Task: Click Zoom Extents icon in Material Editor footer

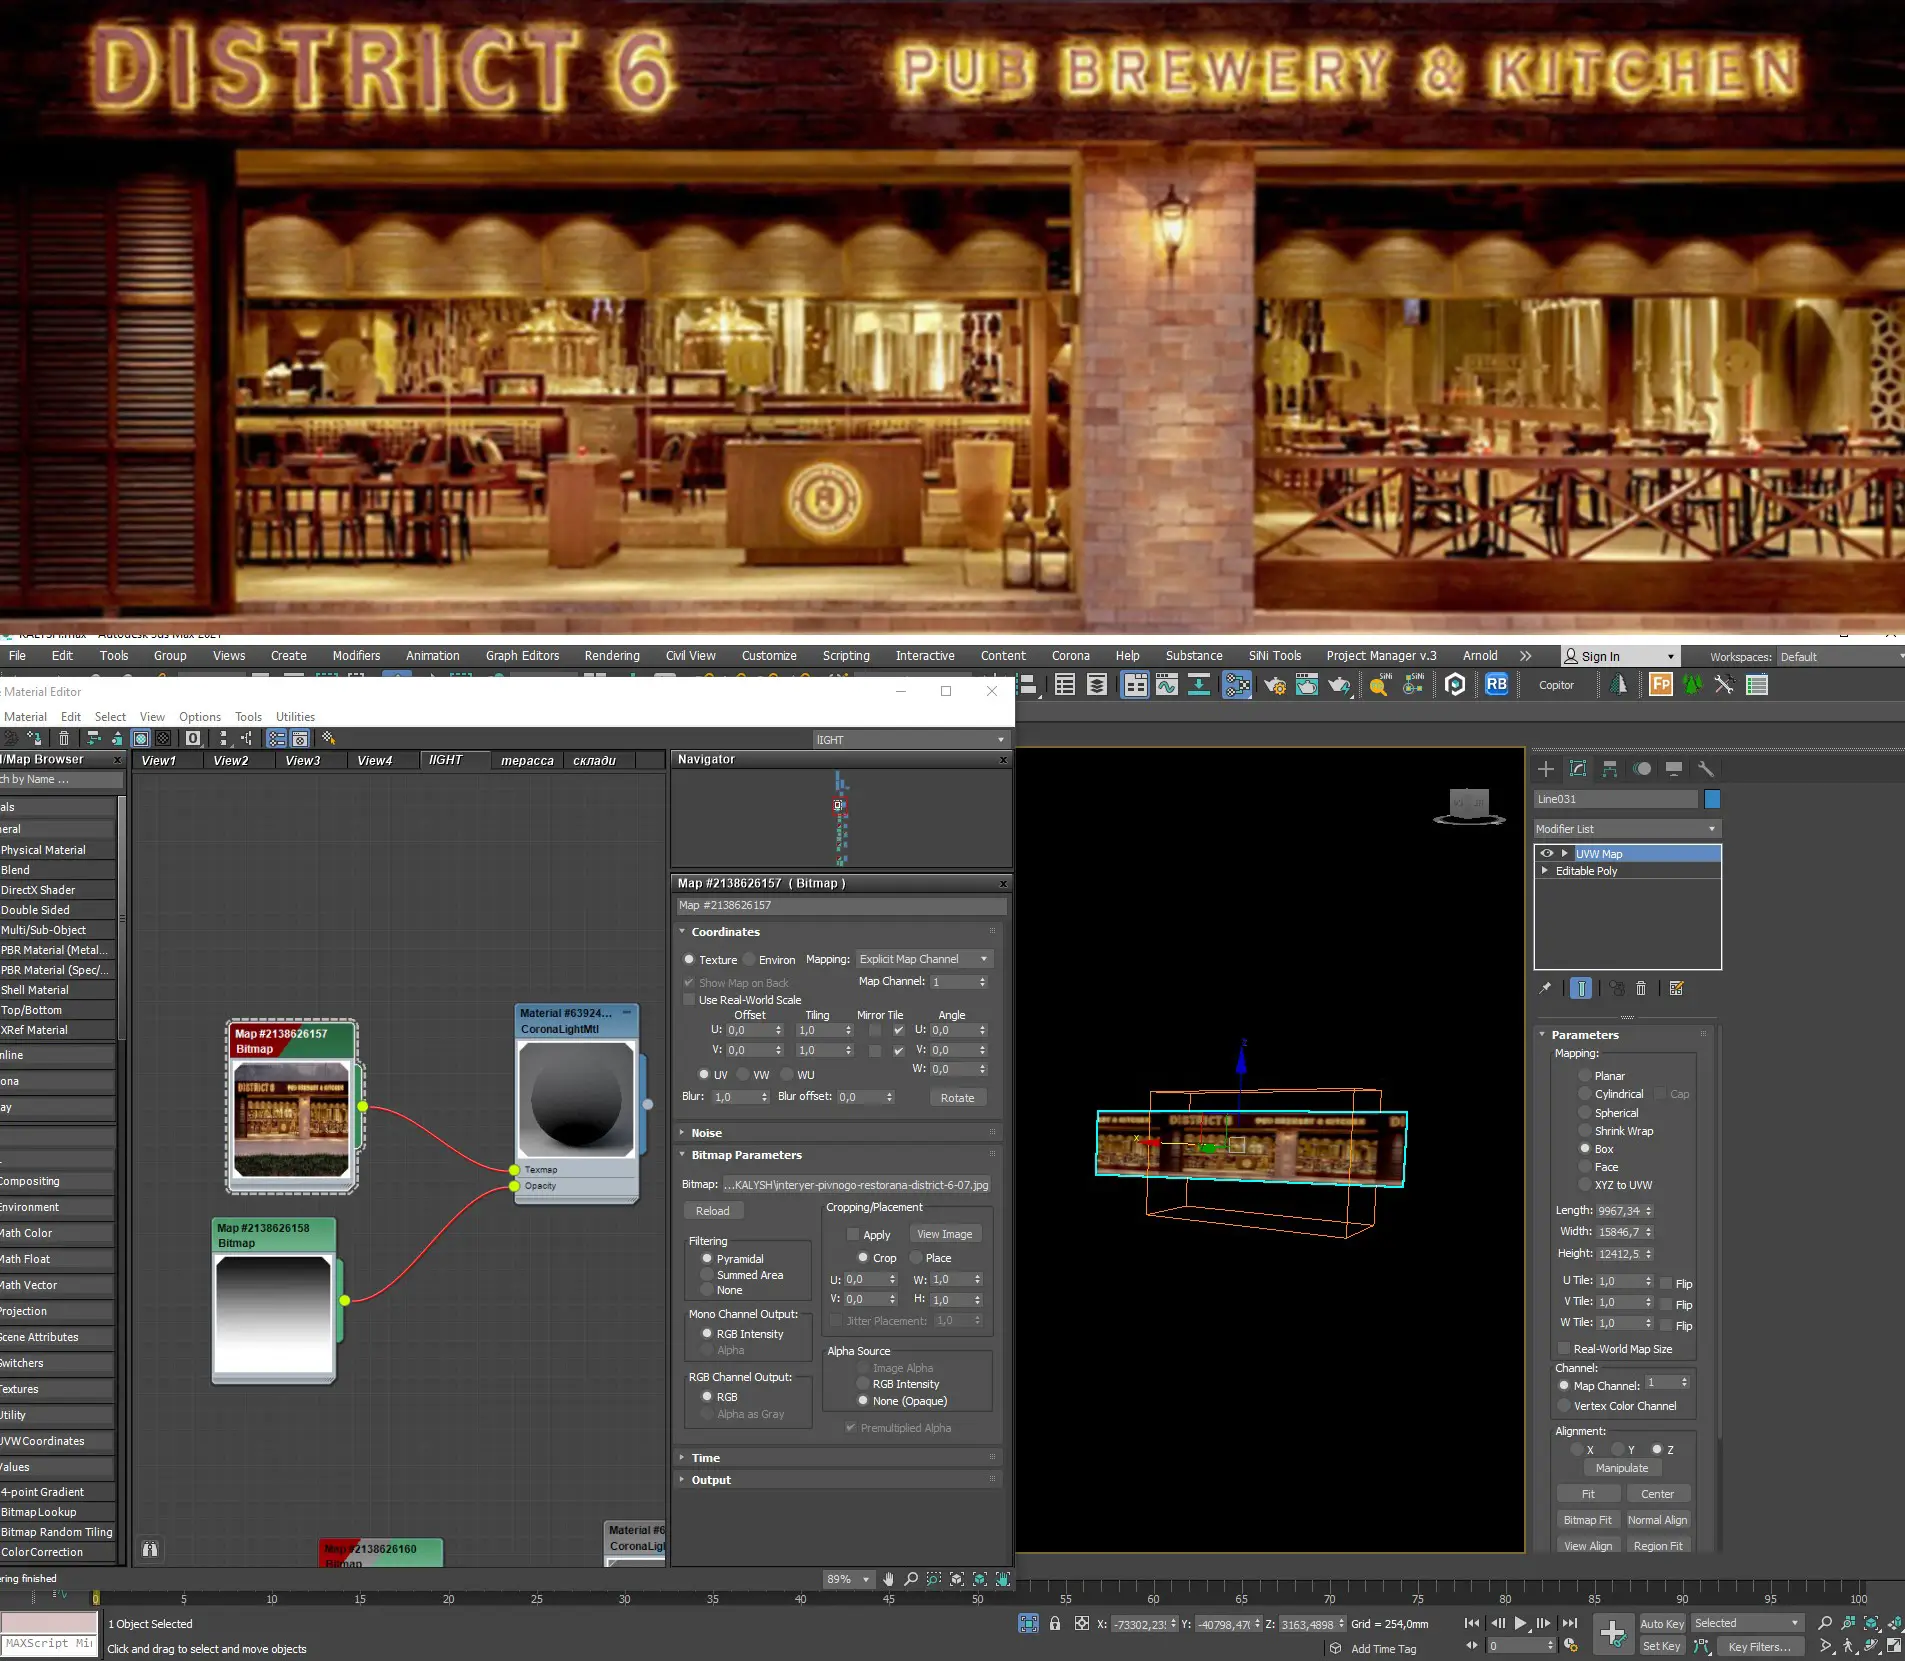Action: click(x=956, y=1580)
